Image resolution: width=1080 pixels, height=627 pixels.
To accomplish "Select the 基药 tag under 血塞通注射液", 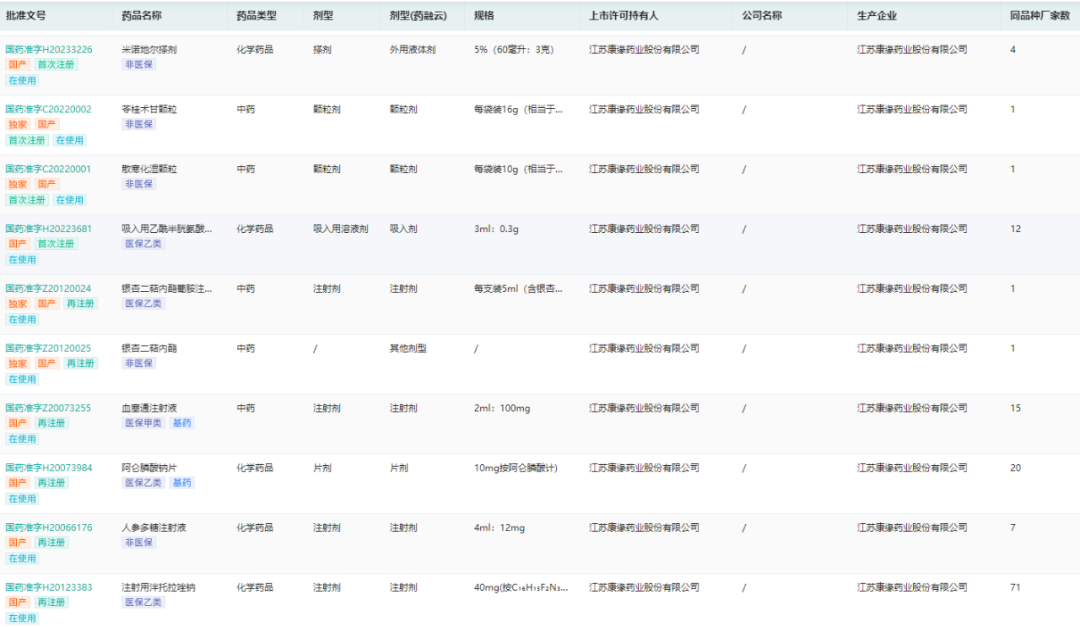I will point(182,423).
